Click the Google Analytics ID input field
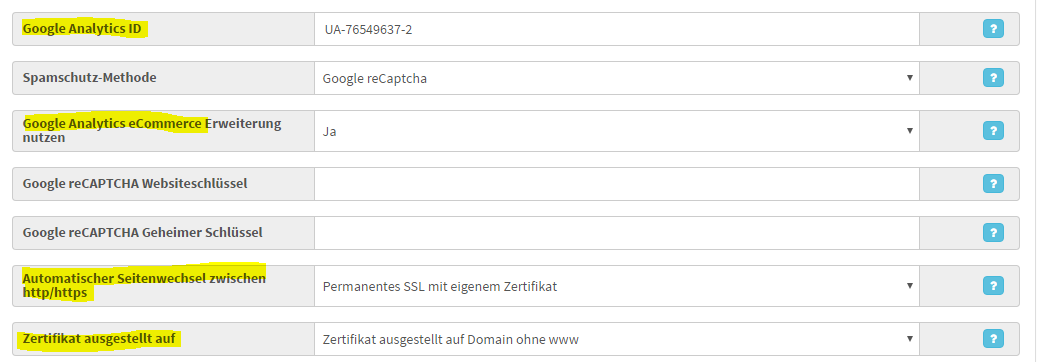This screenshot has width=1037, height=362. (616, 29)
